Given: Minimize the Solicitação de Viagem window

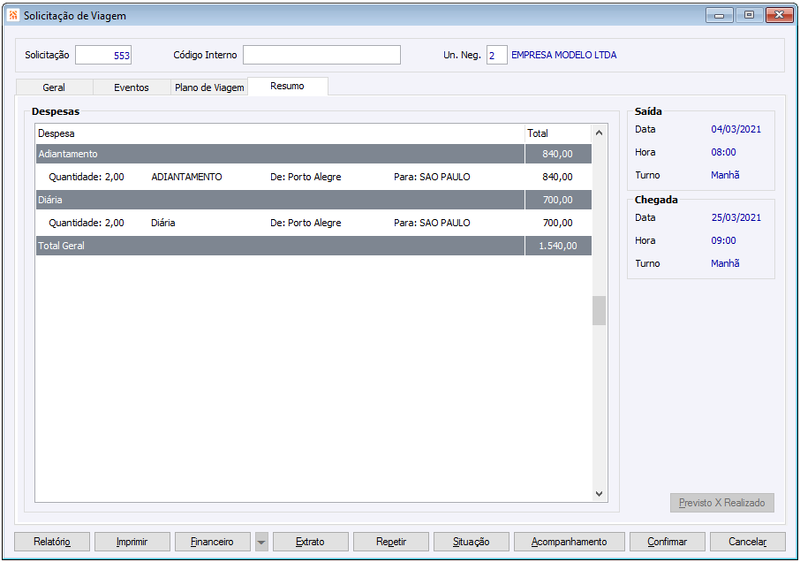Looking at the screenshot, I should pos(719,15).
